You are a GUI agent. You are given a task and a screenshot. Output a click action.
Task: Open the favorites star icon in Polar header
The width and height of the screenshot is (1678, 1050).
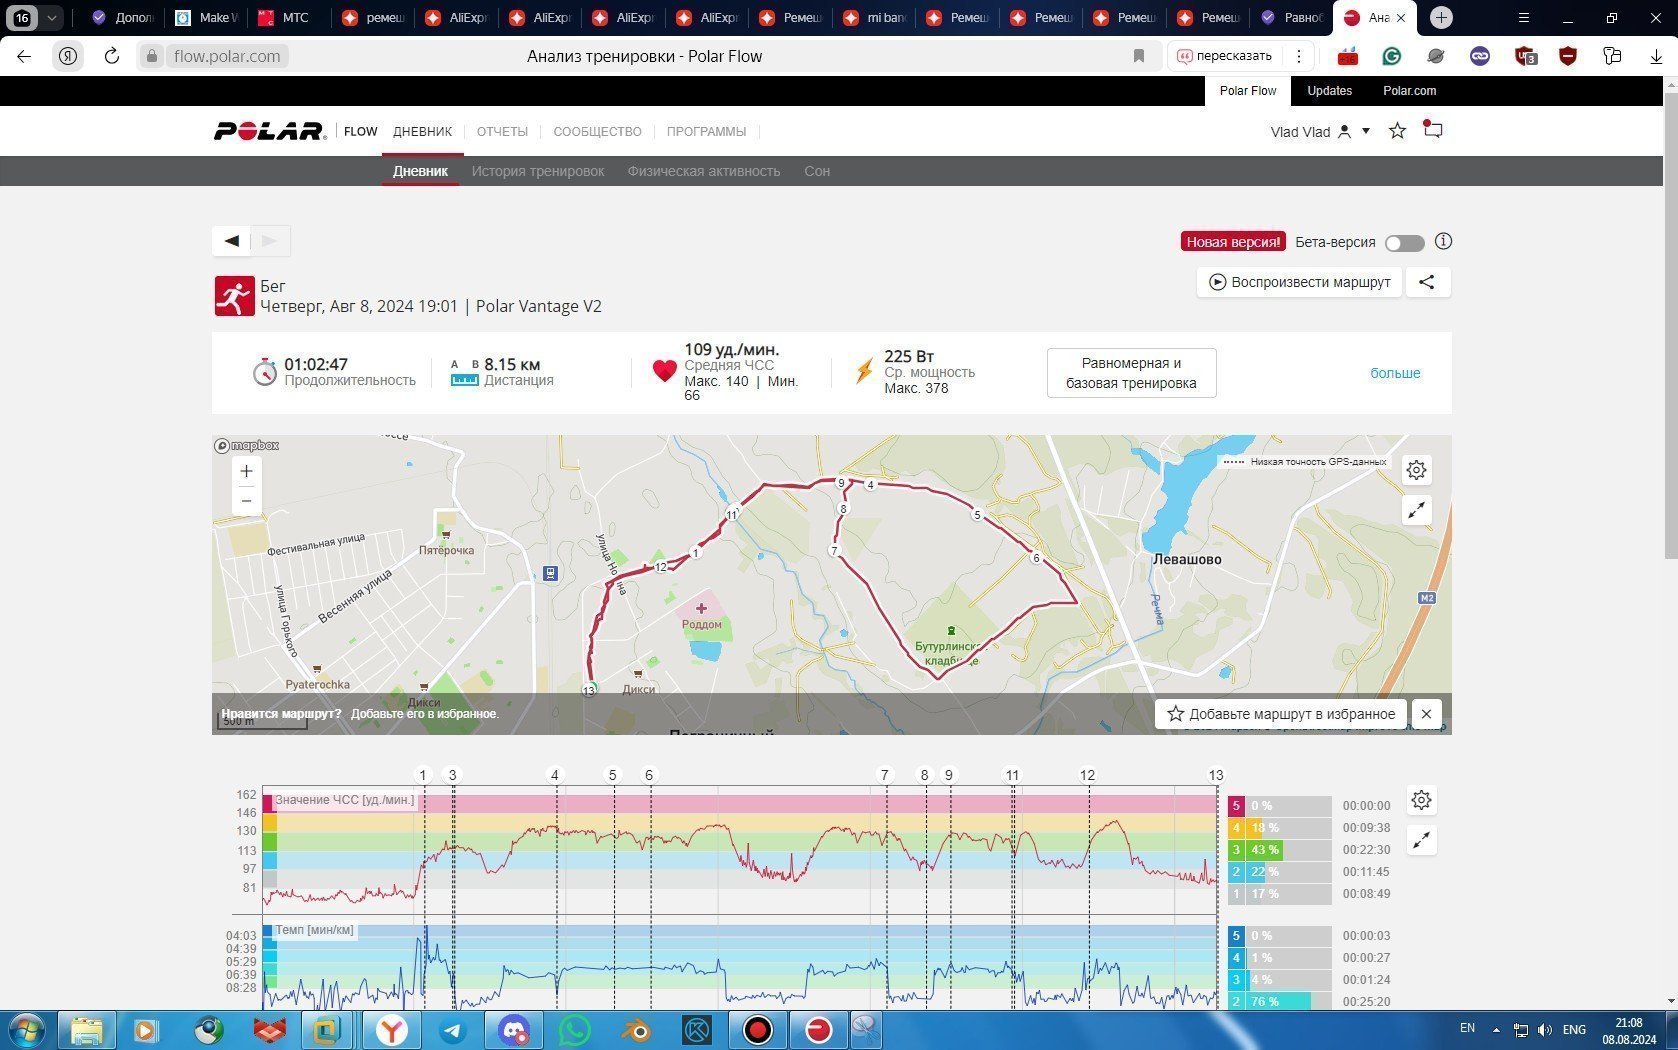click(1398, 131)
